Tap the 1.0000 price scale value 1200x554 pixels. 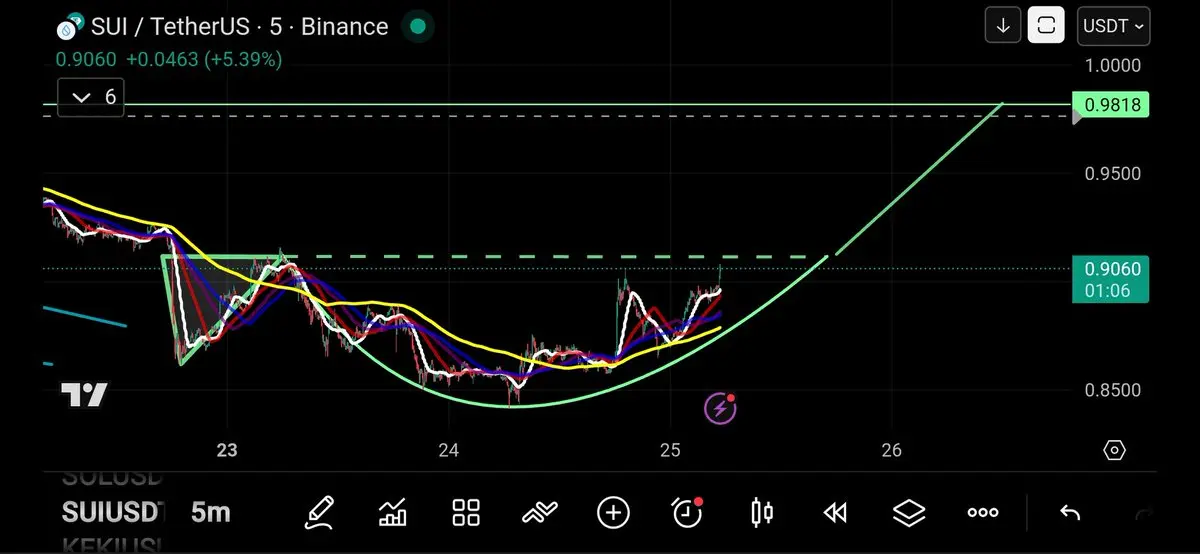(1112, 65)
